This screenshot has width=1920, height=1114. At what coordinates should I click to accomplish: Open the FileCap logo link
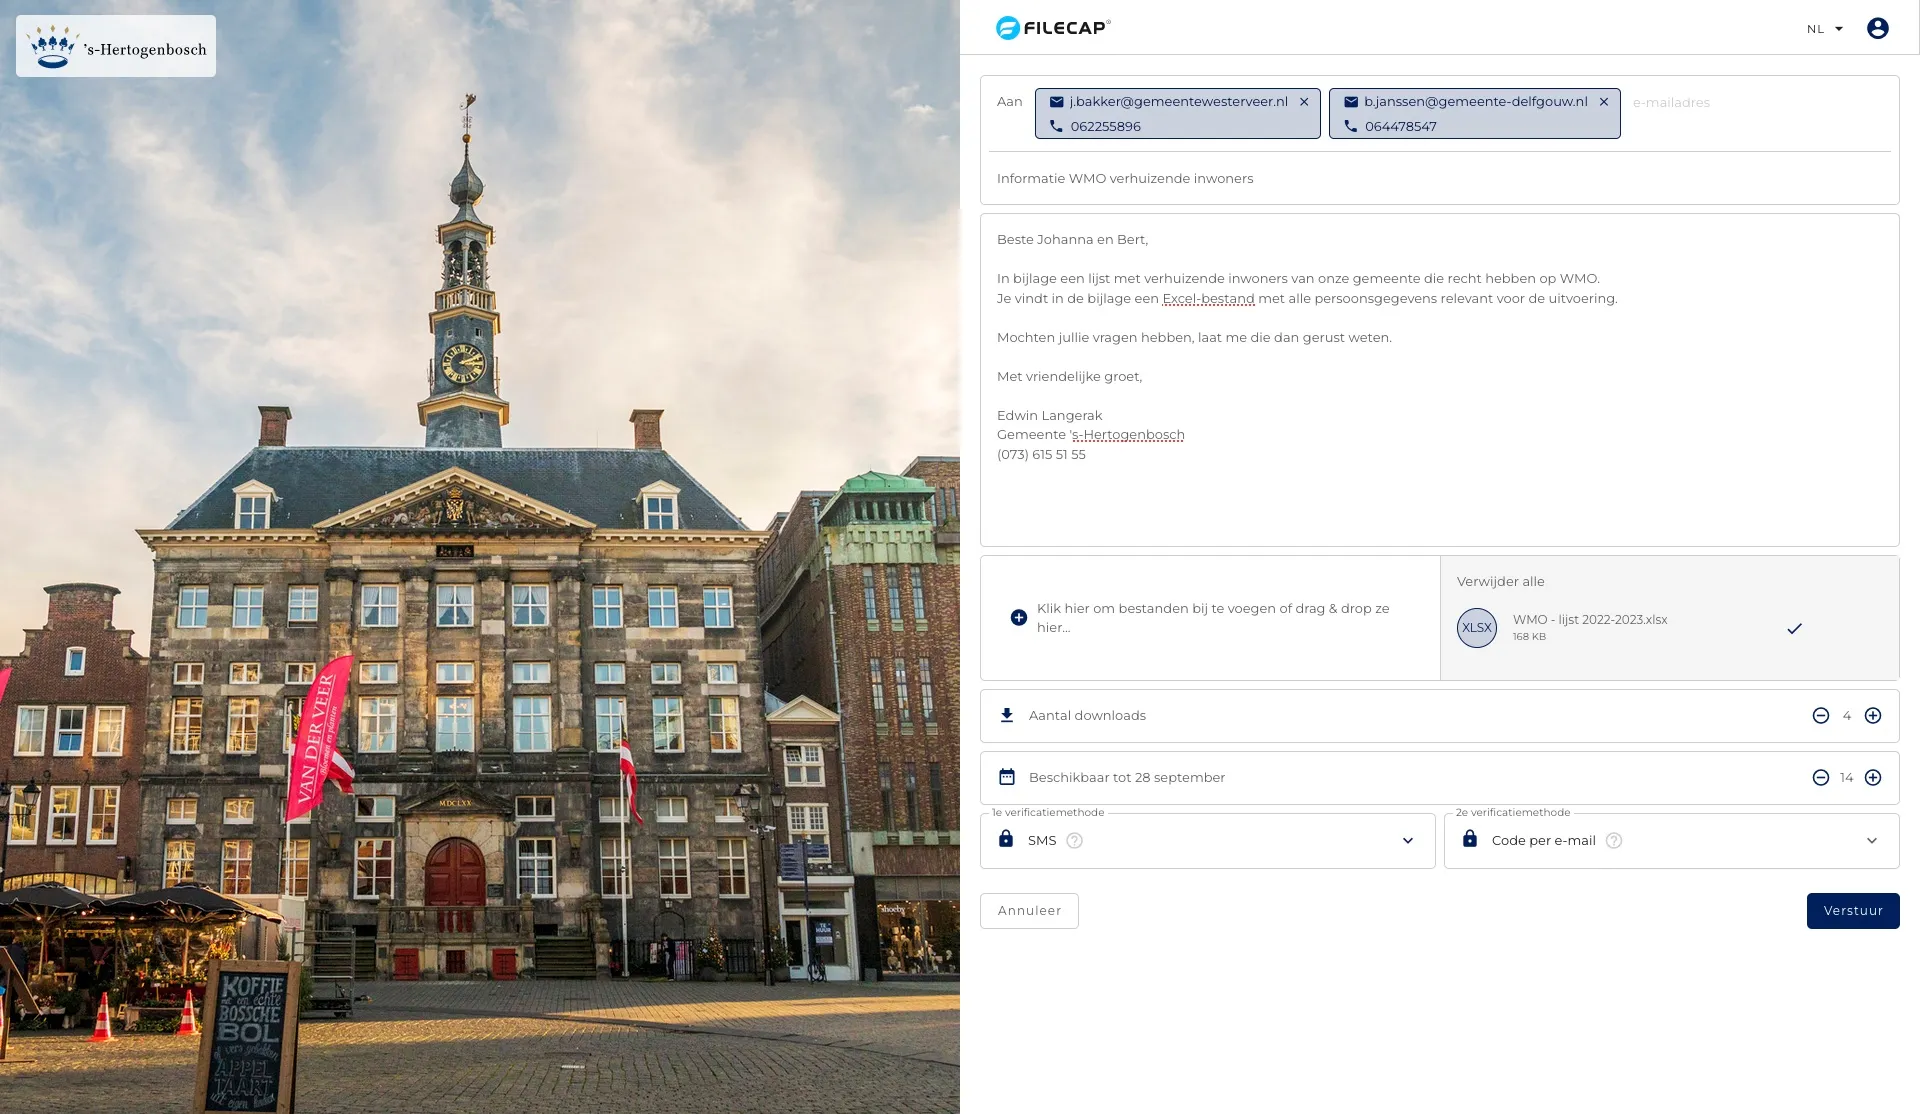(x=1052, y=28)
